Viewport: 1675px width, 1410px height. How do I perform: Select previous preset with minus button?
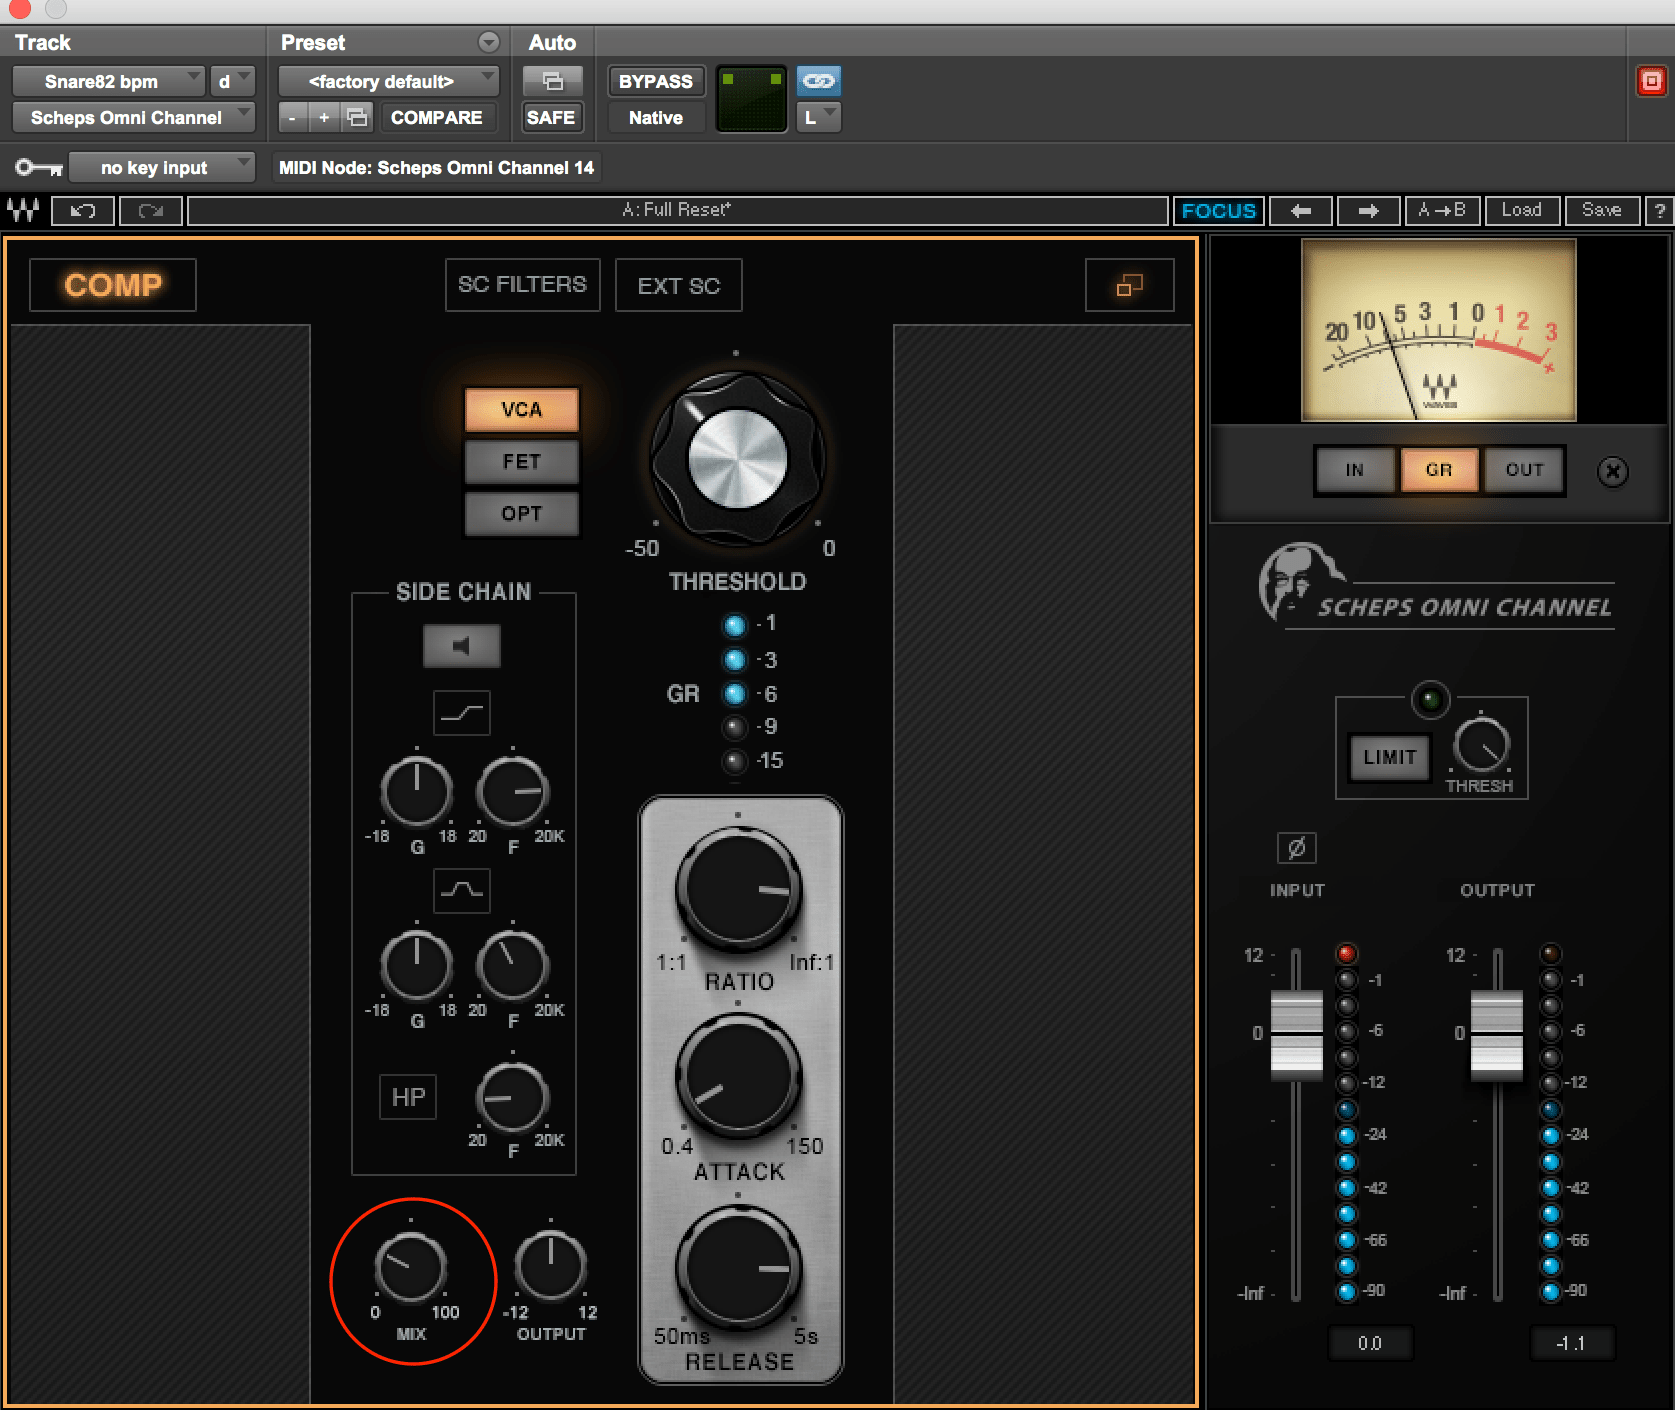[x=292, y=117]
